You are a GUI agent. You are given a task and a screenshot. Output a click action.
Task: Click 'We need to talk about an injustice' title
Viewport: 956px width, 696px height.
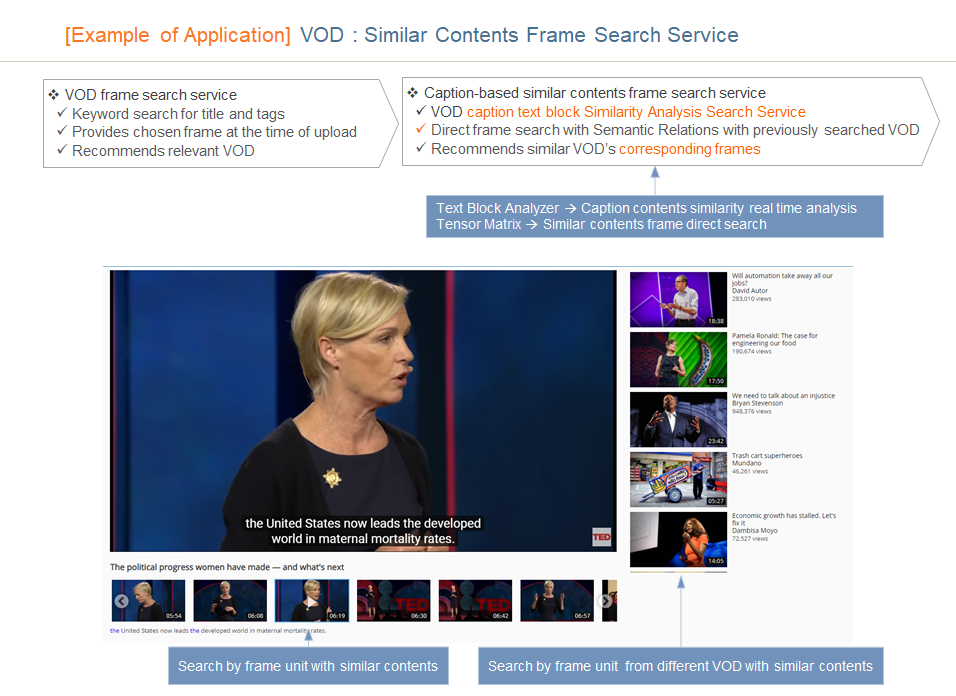(x=783, y=396)
